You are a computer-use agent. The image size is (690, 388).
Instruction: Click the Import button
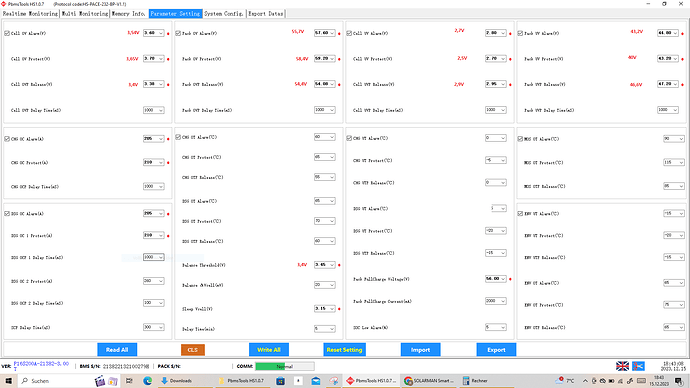(420, 350)
